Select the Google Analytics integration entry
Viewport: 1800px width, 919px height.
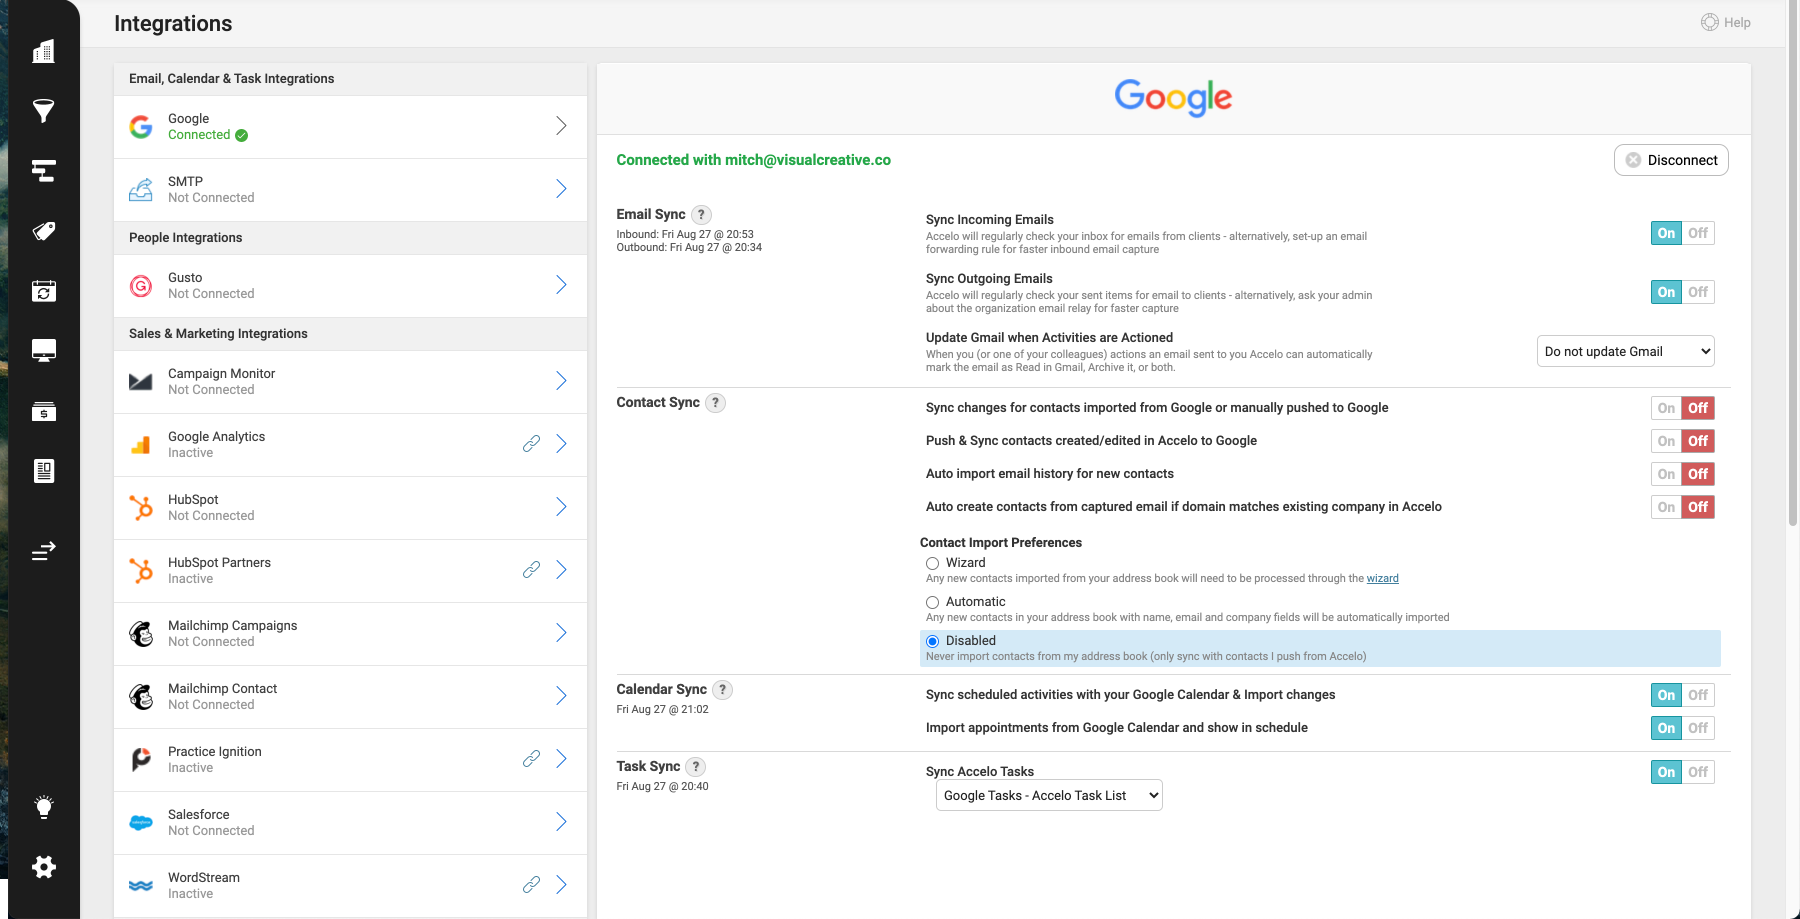pos(350,445)
